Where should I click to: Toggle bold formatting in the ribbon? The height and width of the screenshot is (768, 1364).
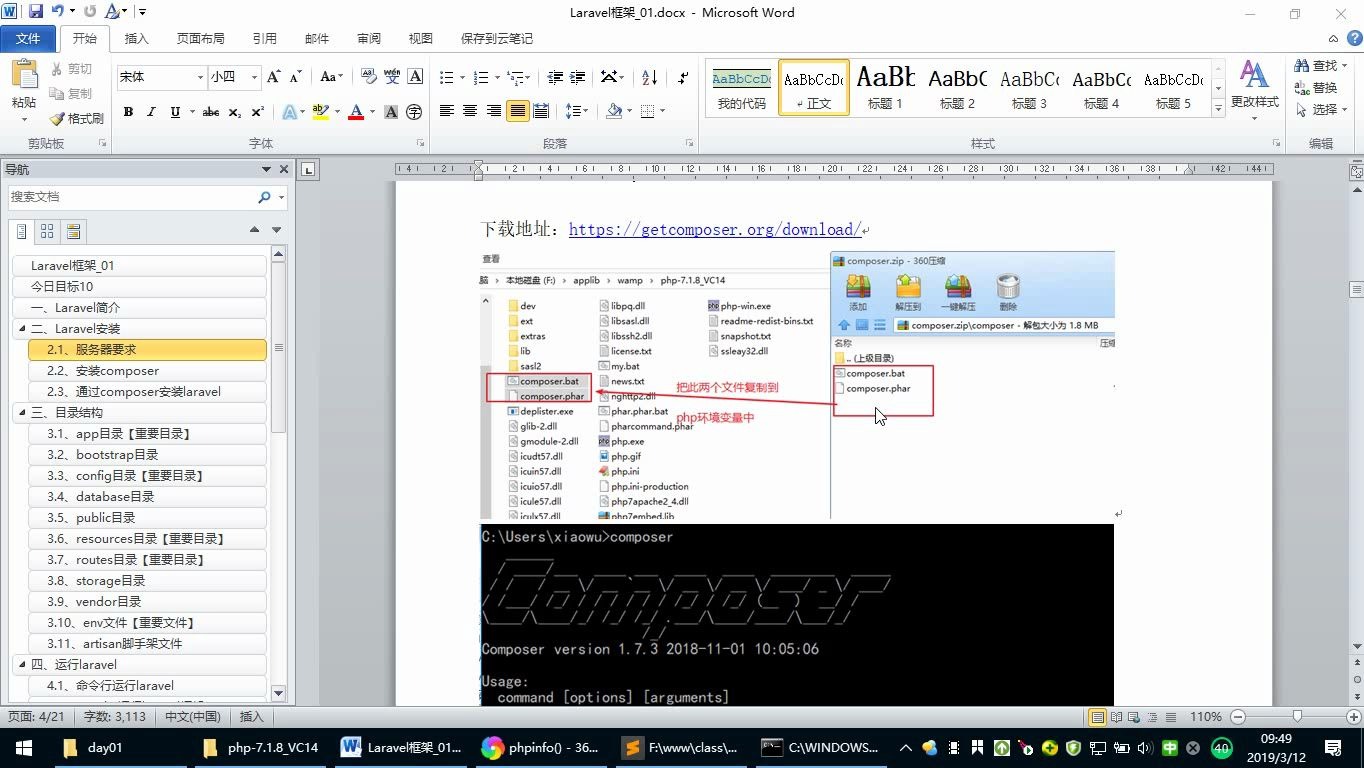coord(128,112)
